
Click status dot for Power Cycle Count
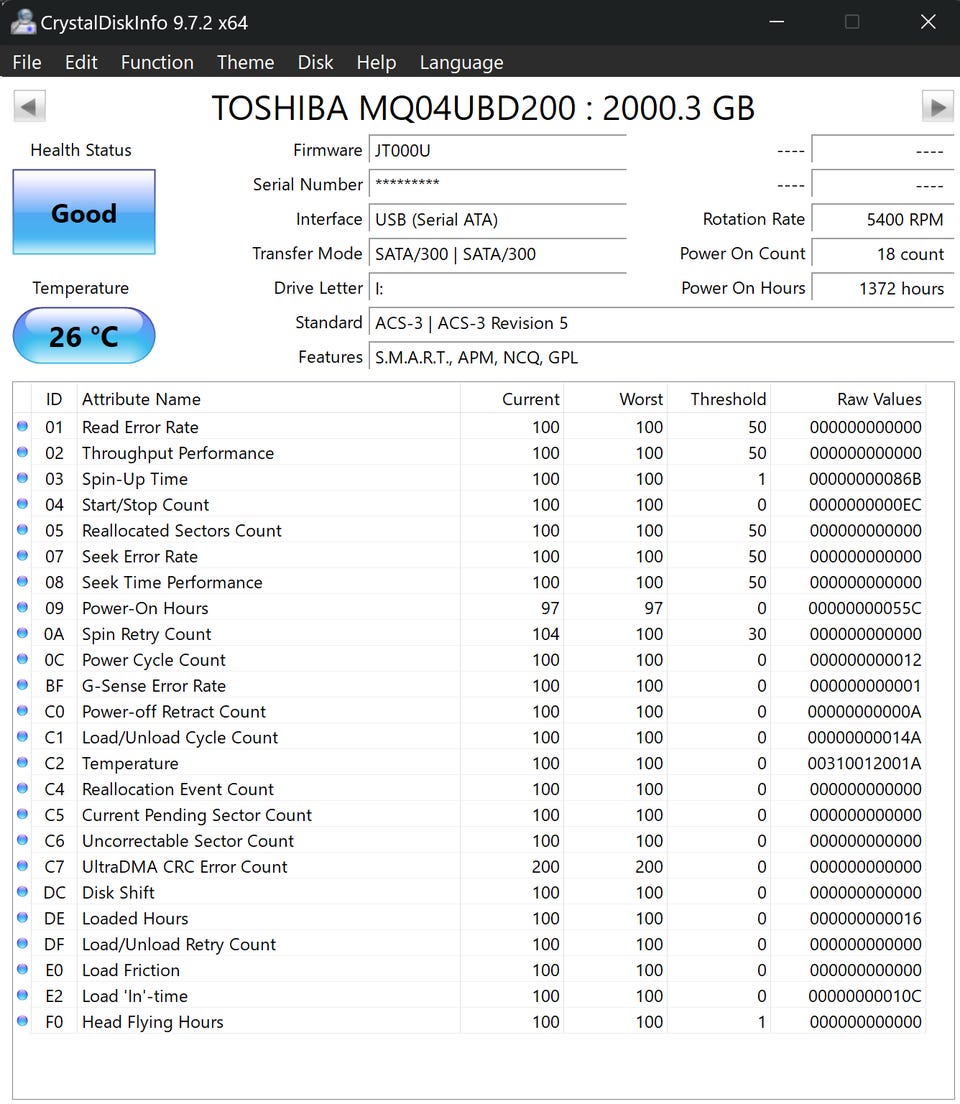(x=23, y=659)
